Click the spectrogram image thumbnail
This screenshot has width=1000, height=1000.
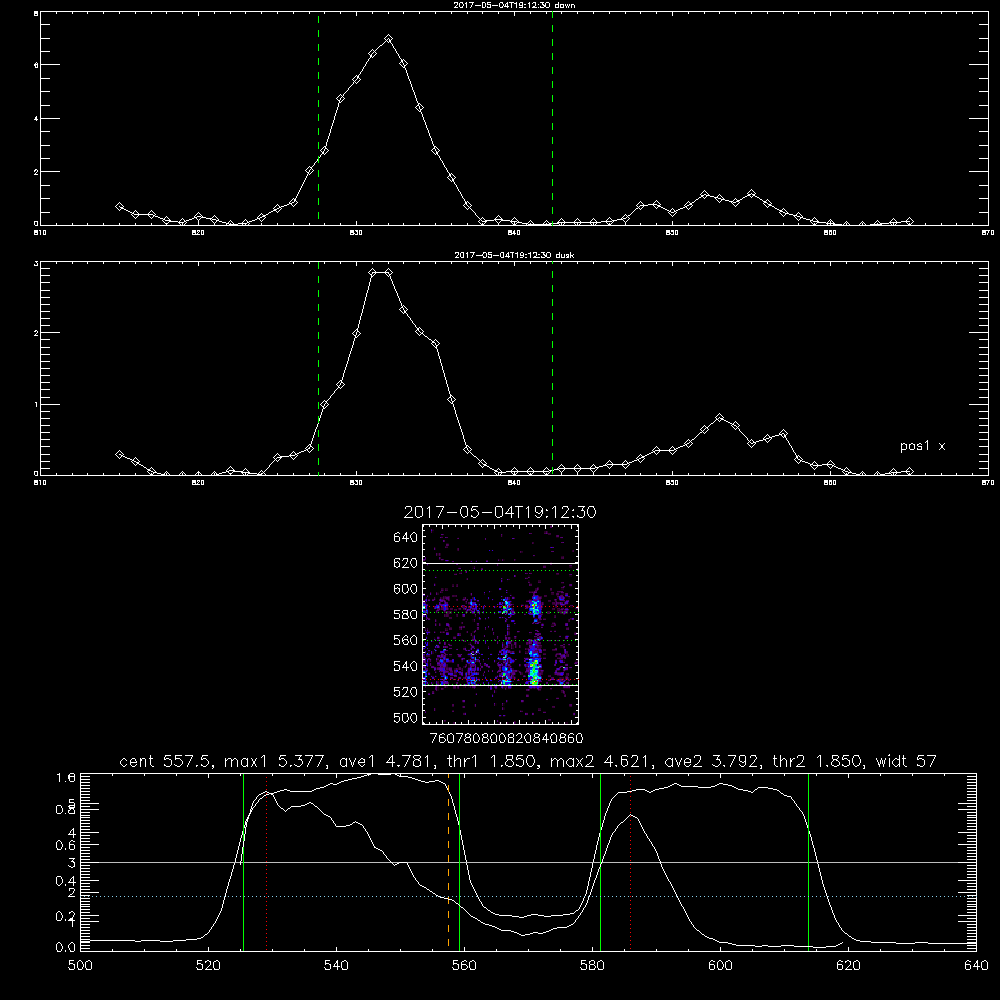501,624
